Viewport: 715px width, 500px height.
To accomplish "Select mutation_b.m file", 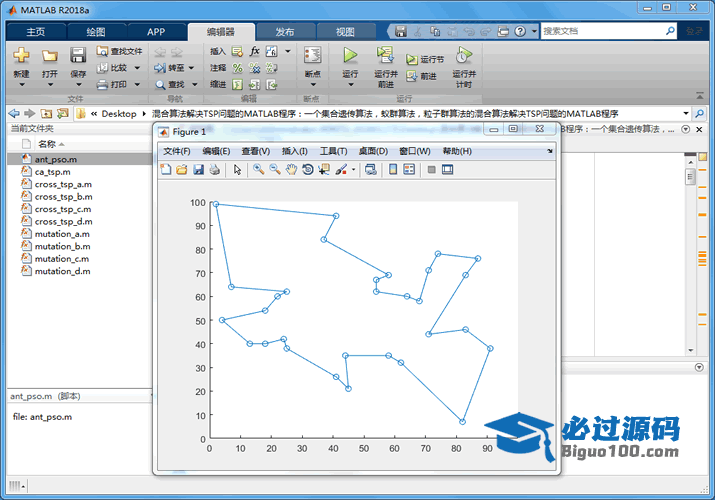I will pyautogui.click(x=80, y=246).
